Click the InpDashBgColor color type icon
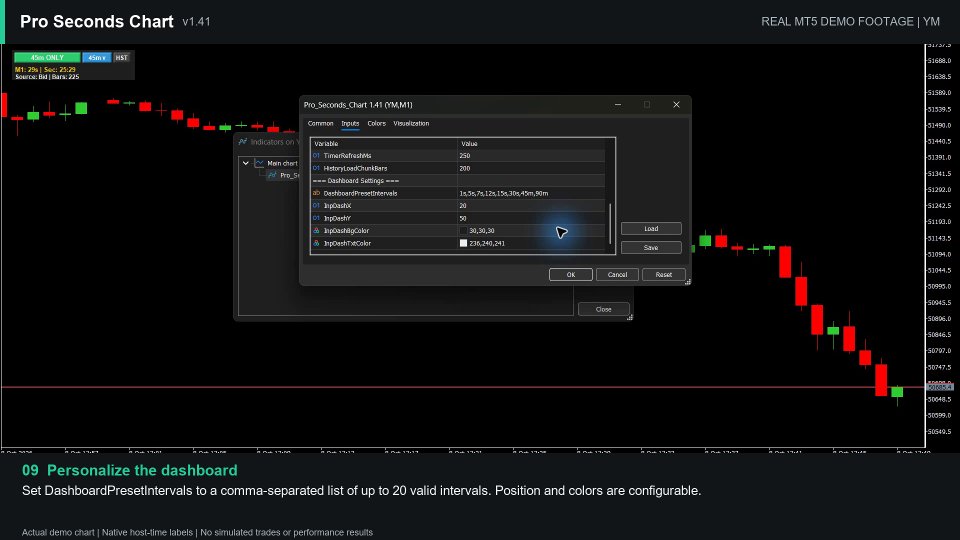Viewport: 960px width, 540px height. coord(316,231)
